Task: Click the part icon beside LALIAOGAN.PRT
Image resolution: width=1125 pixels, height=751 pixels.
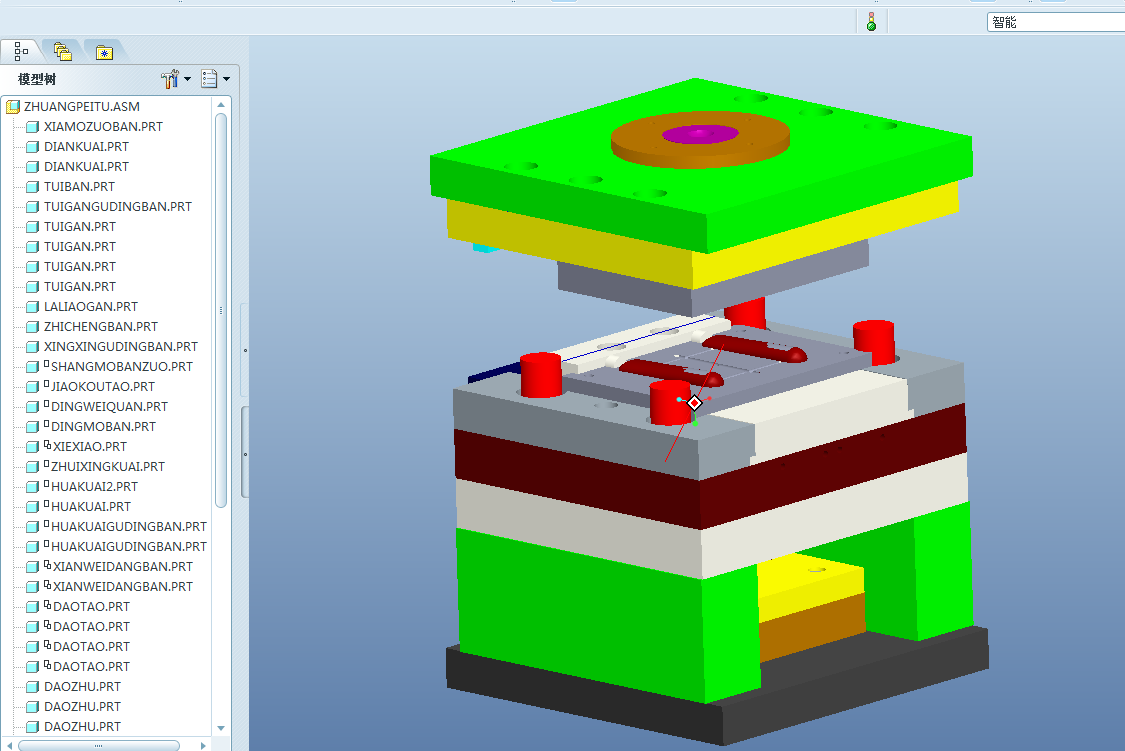Action: click(32, 307)
